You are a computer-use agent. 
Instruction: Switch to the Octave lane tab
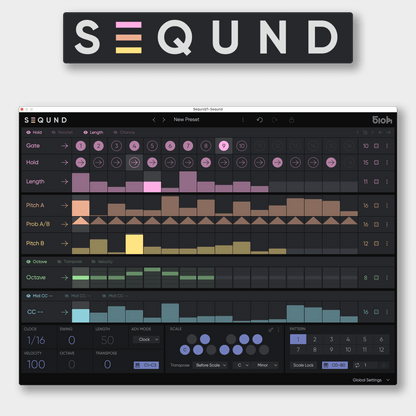pyautogui.click(x=36, y=262)
